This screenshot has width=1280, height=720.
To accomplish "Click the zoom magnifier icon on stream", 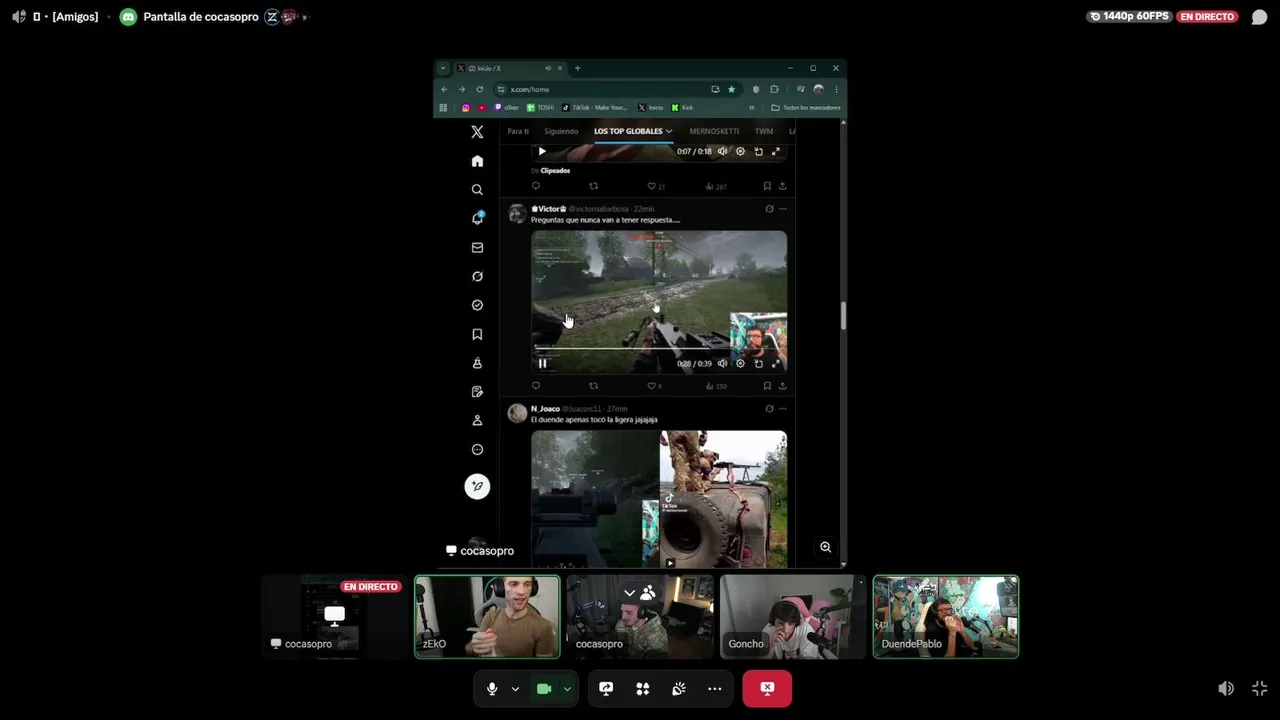I will (x=826, y=547).
